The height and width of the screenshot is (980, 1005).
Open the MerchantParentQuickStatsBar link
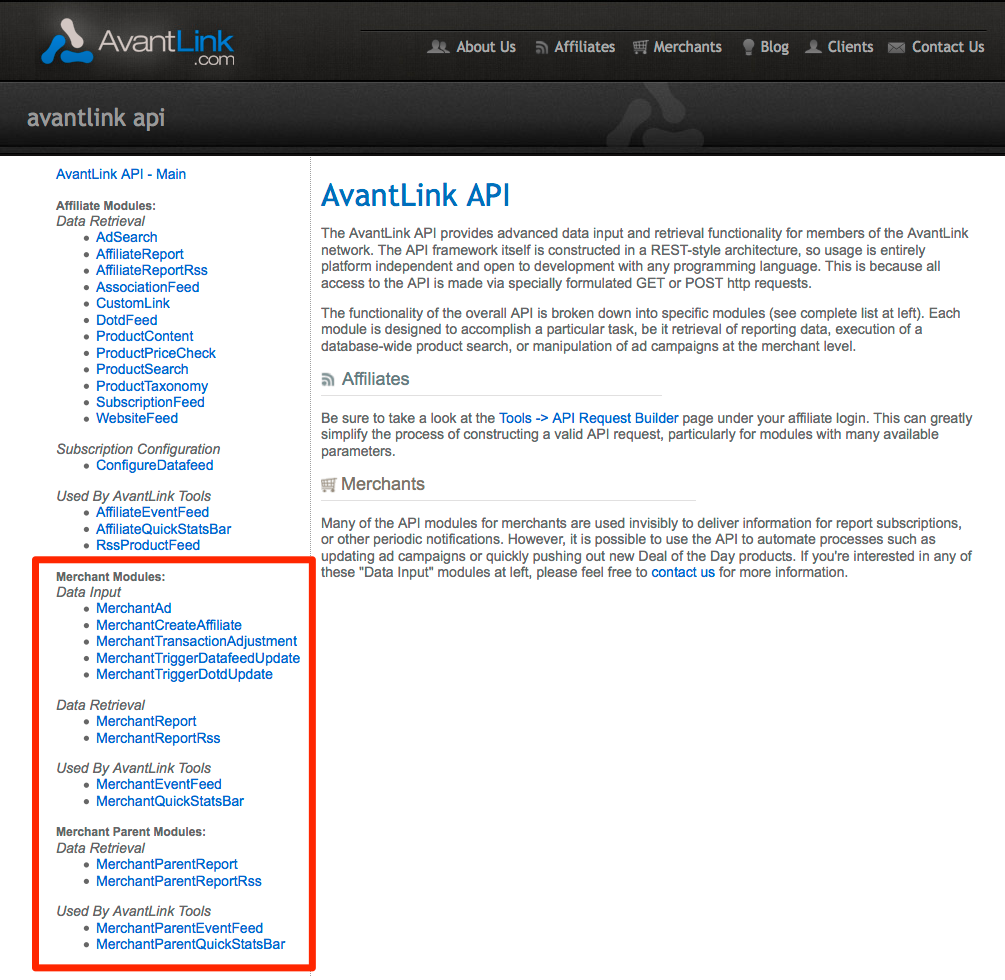(190, 945)
